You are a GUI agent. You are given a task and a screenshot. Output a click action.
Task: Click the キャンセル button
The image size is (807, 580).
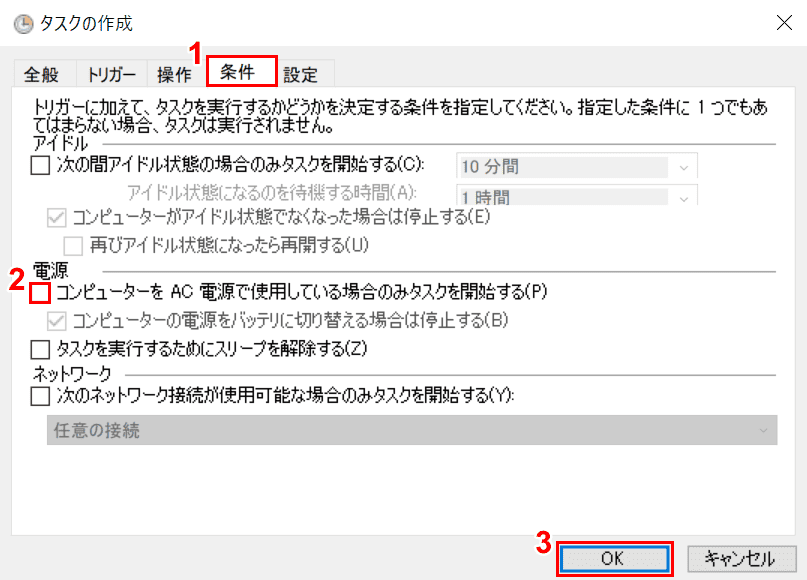[742, 558]
